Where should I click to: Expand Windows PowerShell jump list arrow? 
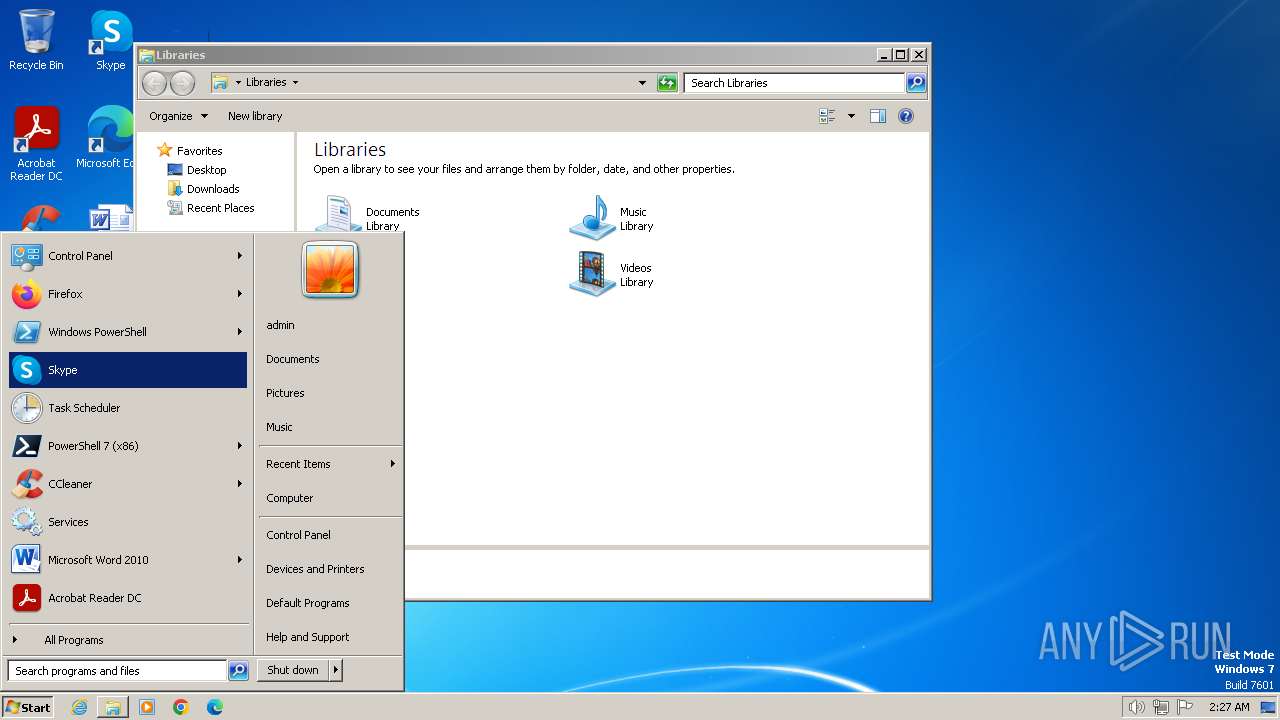[239, 332]
